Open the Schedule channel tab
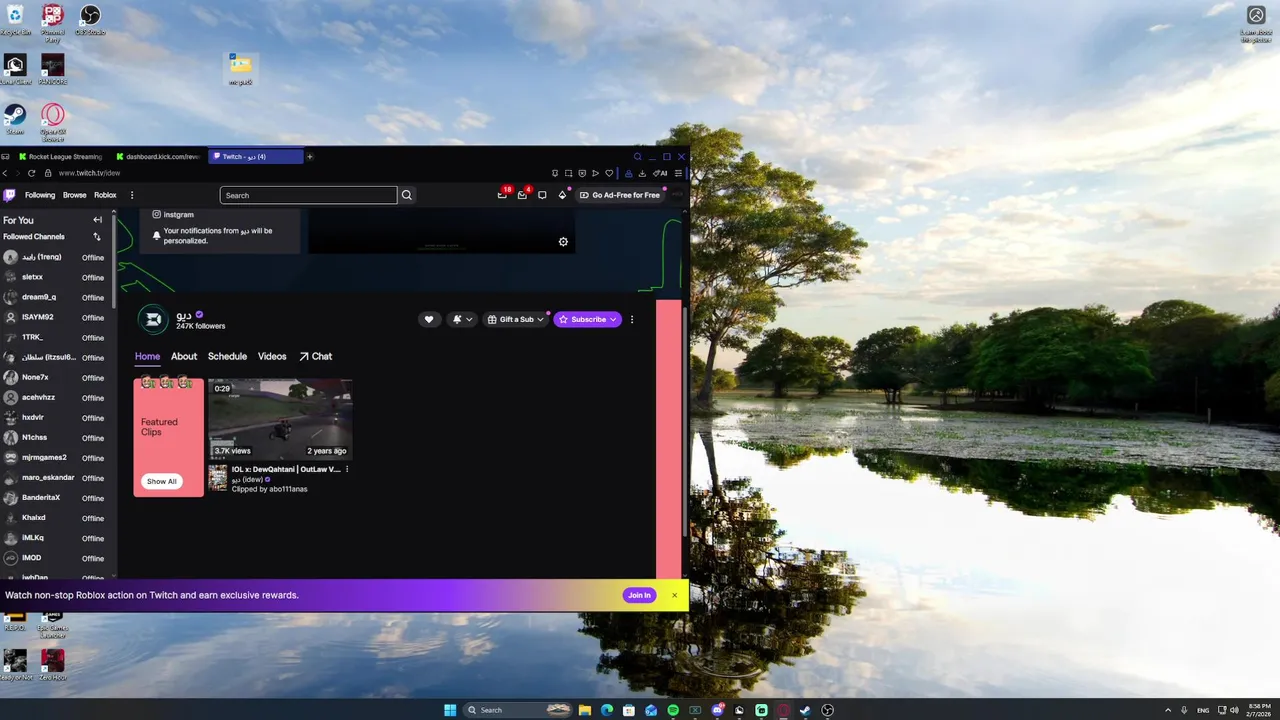The width and height of the screenshot is (1280, 720). [x=227, y=356]
